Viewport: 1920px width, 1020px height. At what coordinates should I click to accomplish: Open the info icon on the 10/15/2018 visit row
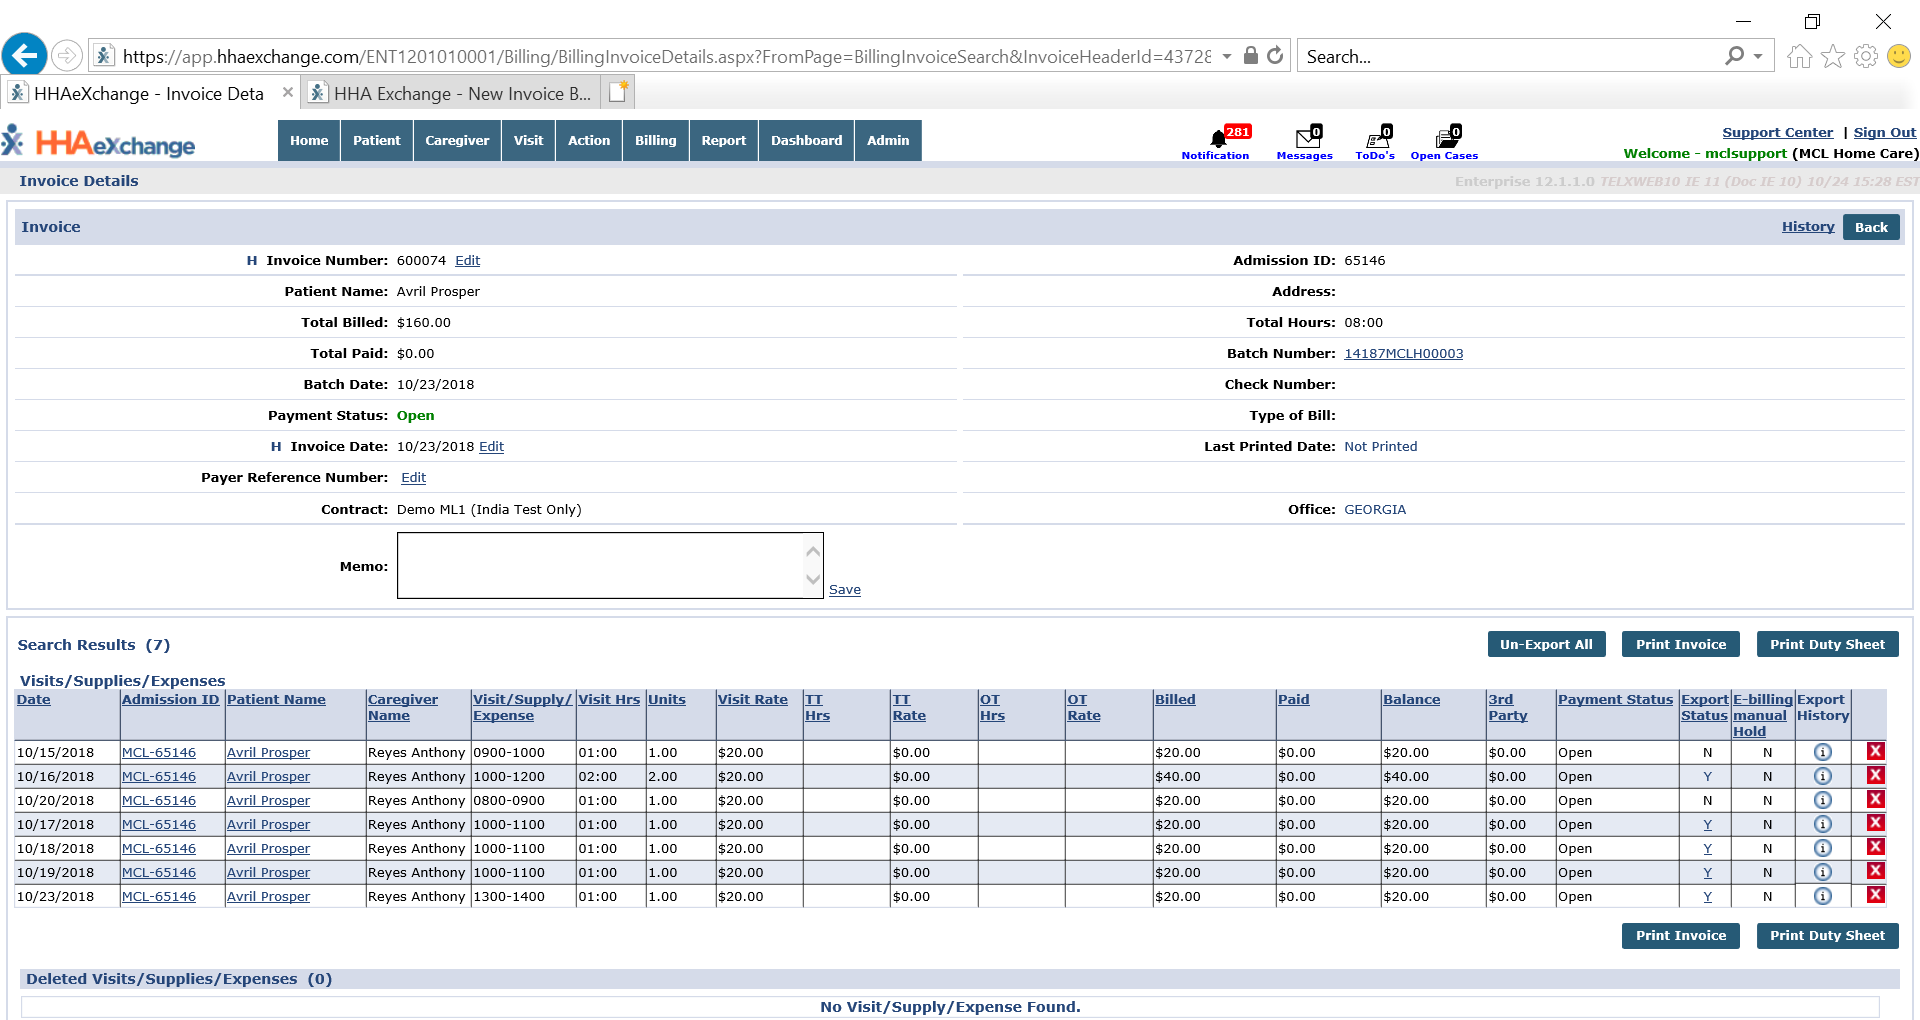click(1822, 752)
